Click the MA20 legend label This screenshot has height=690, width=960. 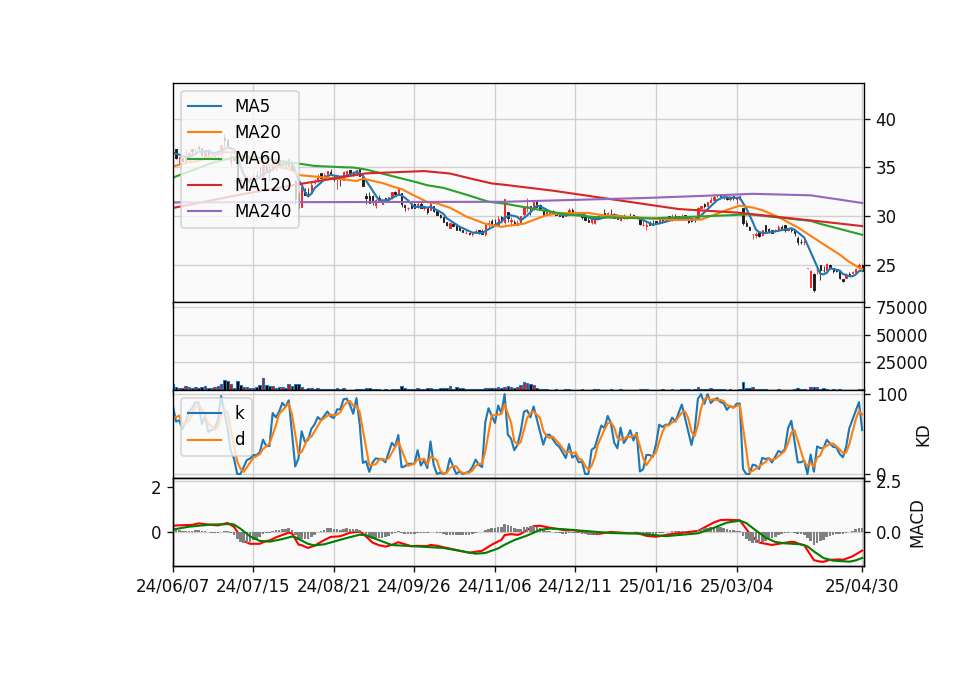pos(257,132)
